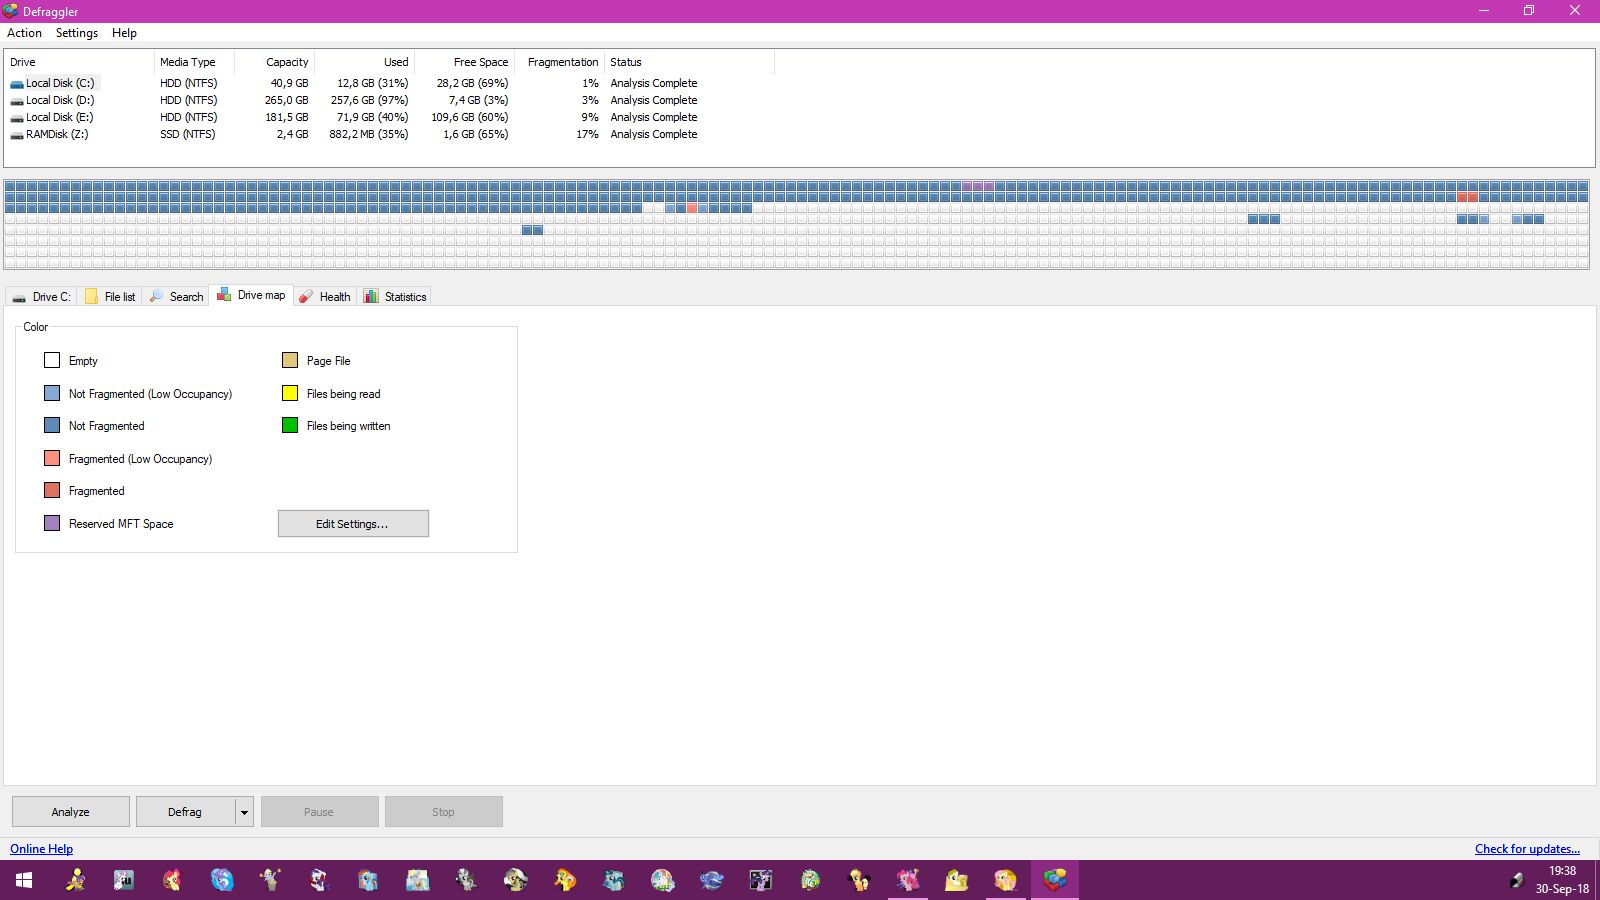This screenshot has height=900, width=1600.
Task: Click the Empty color swatch
Action: pos(52,361)
